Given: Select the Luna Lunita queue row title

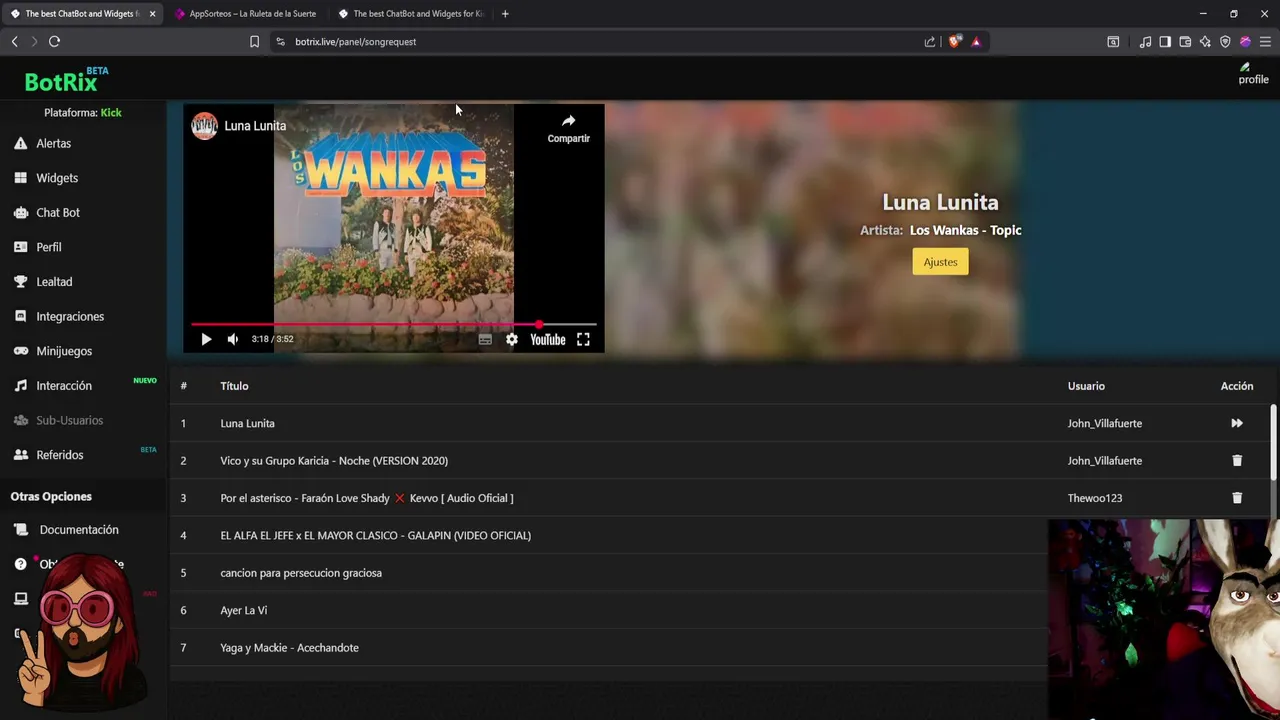Looking at the screenshot, I should coord(247,423).
